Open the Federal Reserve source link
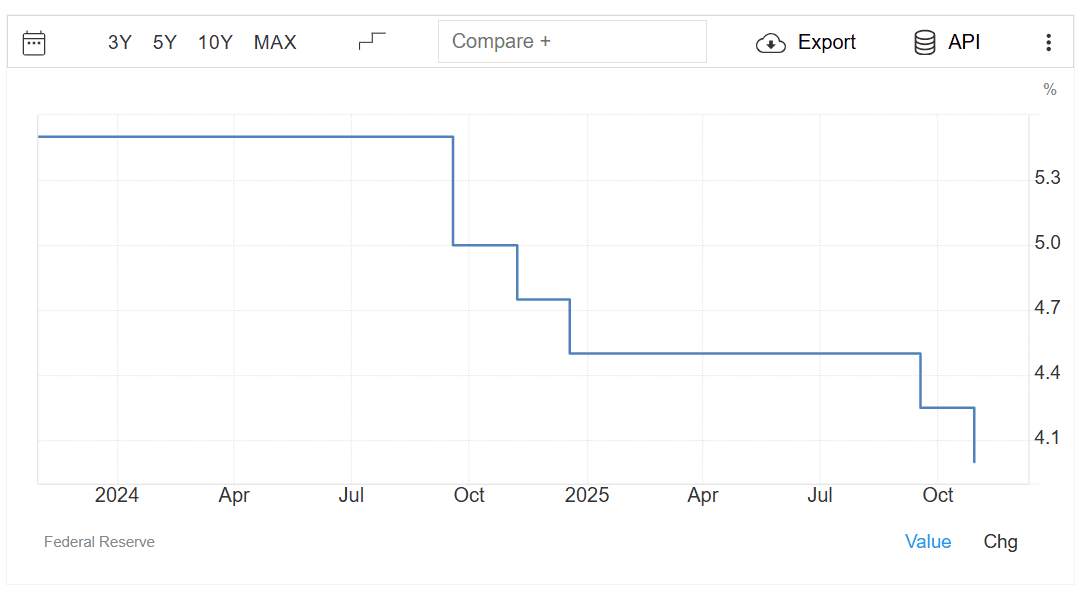 [x=99, y=542]
